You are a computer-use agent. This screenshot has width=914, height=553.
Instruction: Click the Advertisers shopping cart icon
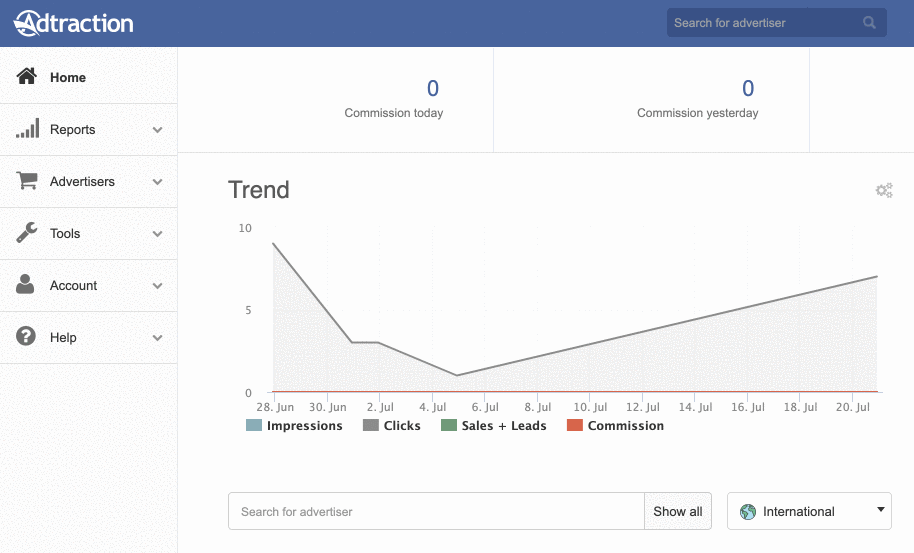pos(27,181)
